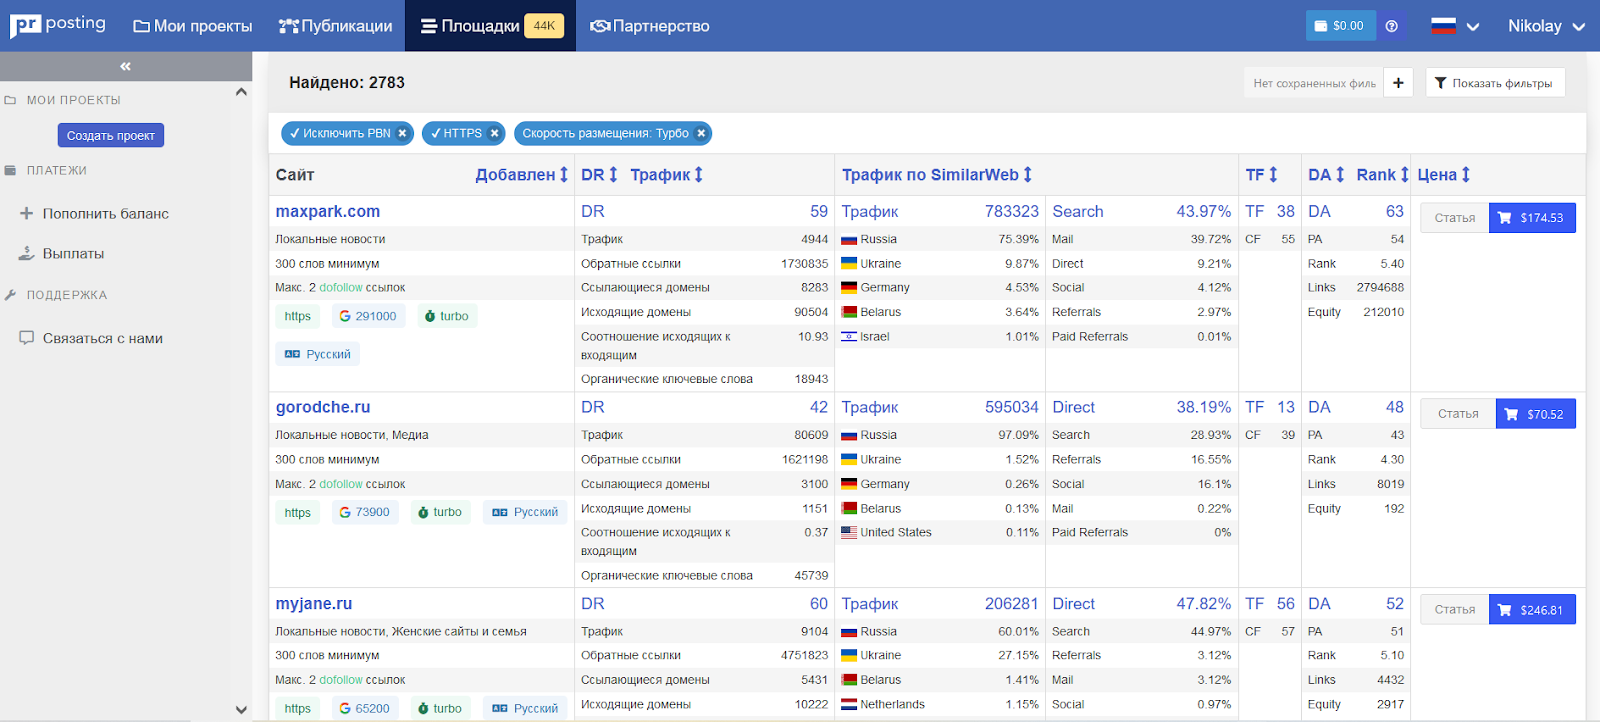Click the Русский tag on myjane.ru

tap(525, 708)
